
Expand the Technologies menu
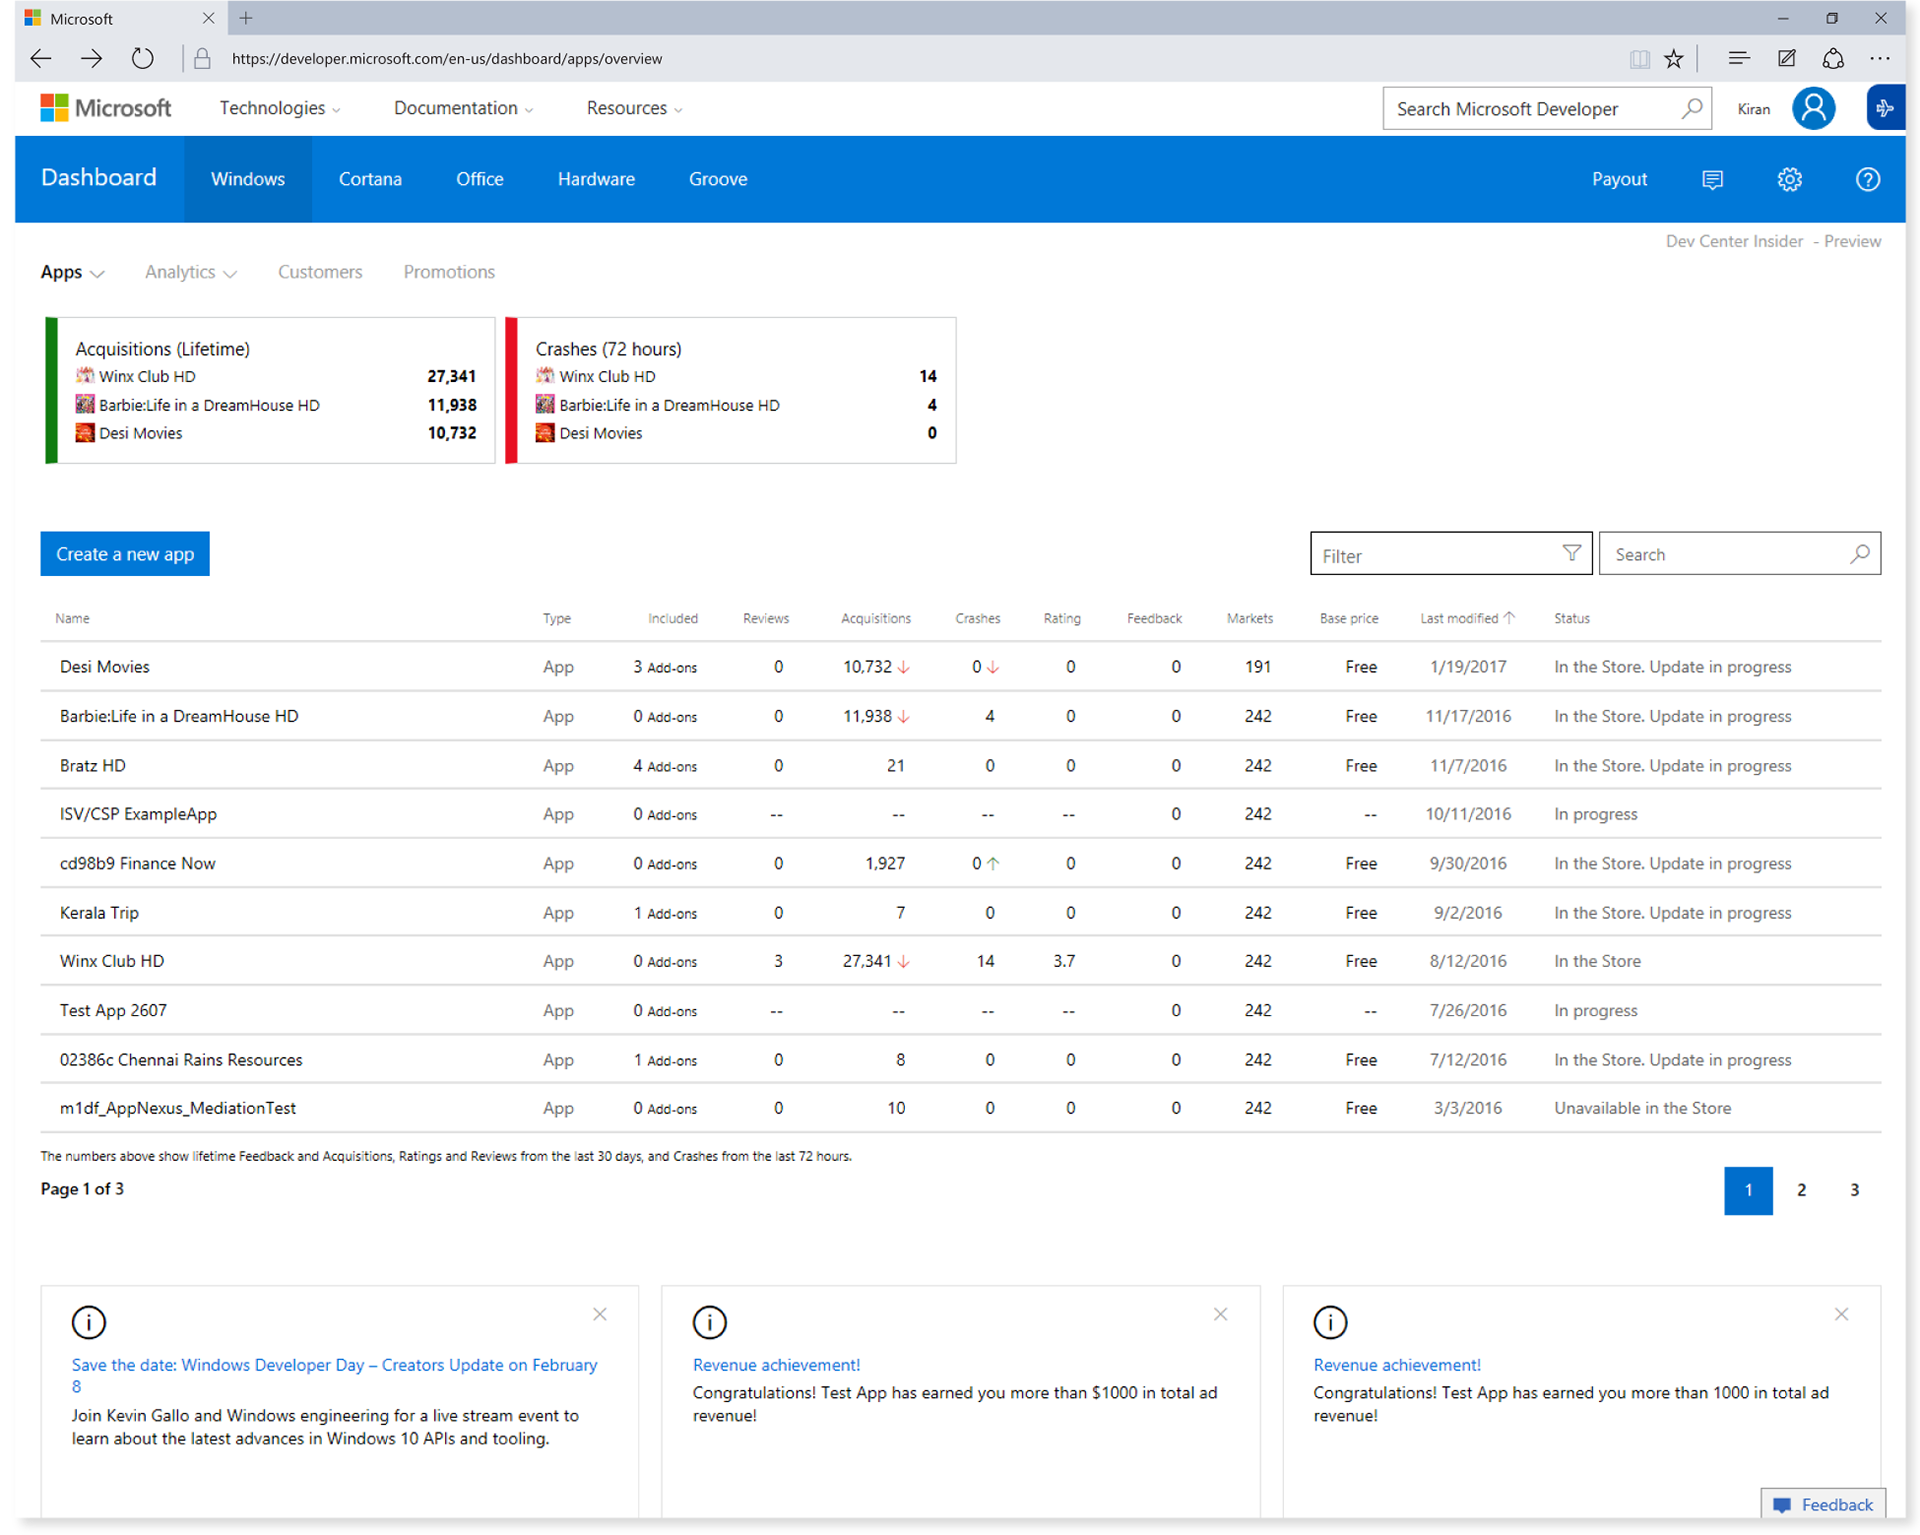tap(280, 108)
